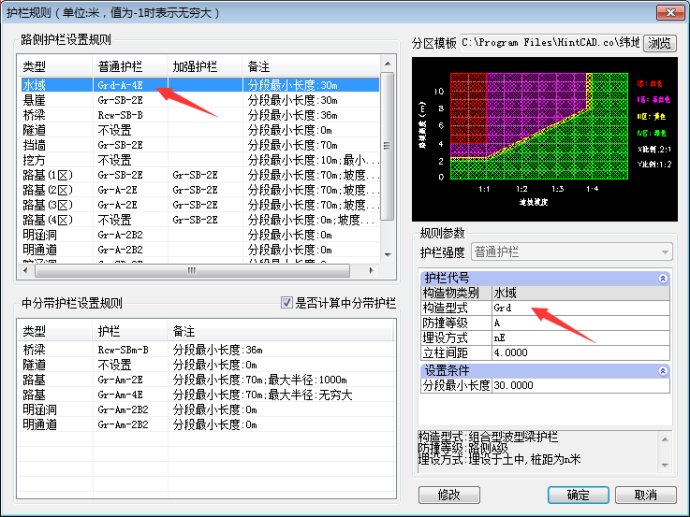Toggle 是否计算中分带护栏 checkbox
This screenshot has height=517, width=690.
(x=288, y=303)
